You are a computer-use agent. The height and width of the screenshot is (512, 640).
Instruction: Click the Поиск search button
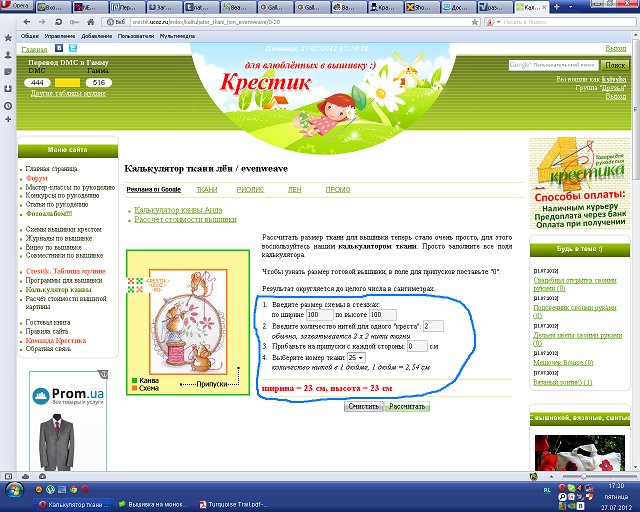[616, 65]
